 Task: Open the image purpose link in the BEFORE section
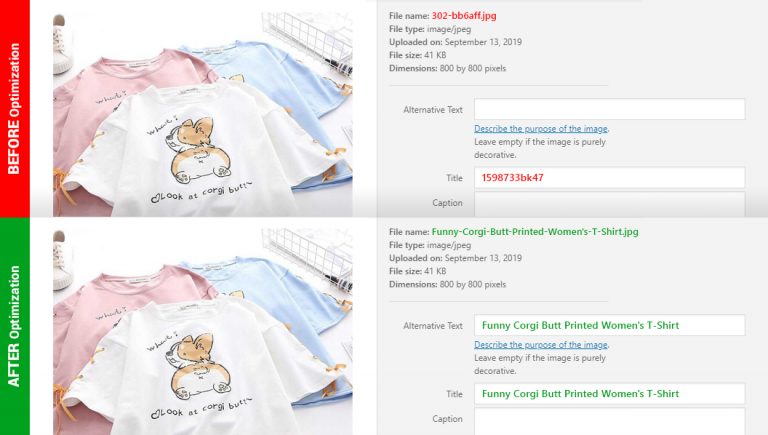(541, 129)
